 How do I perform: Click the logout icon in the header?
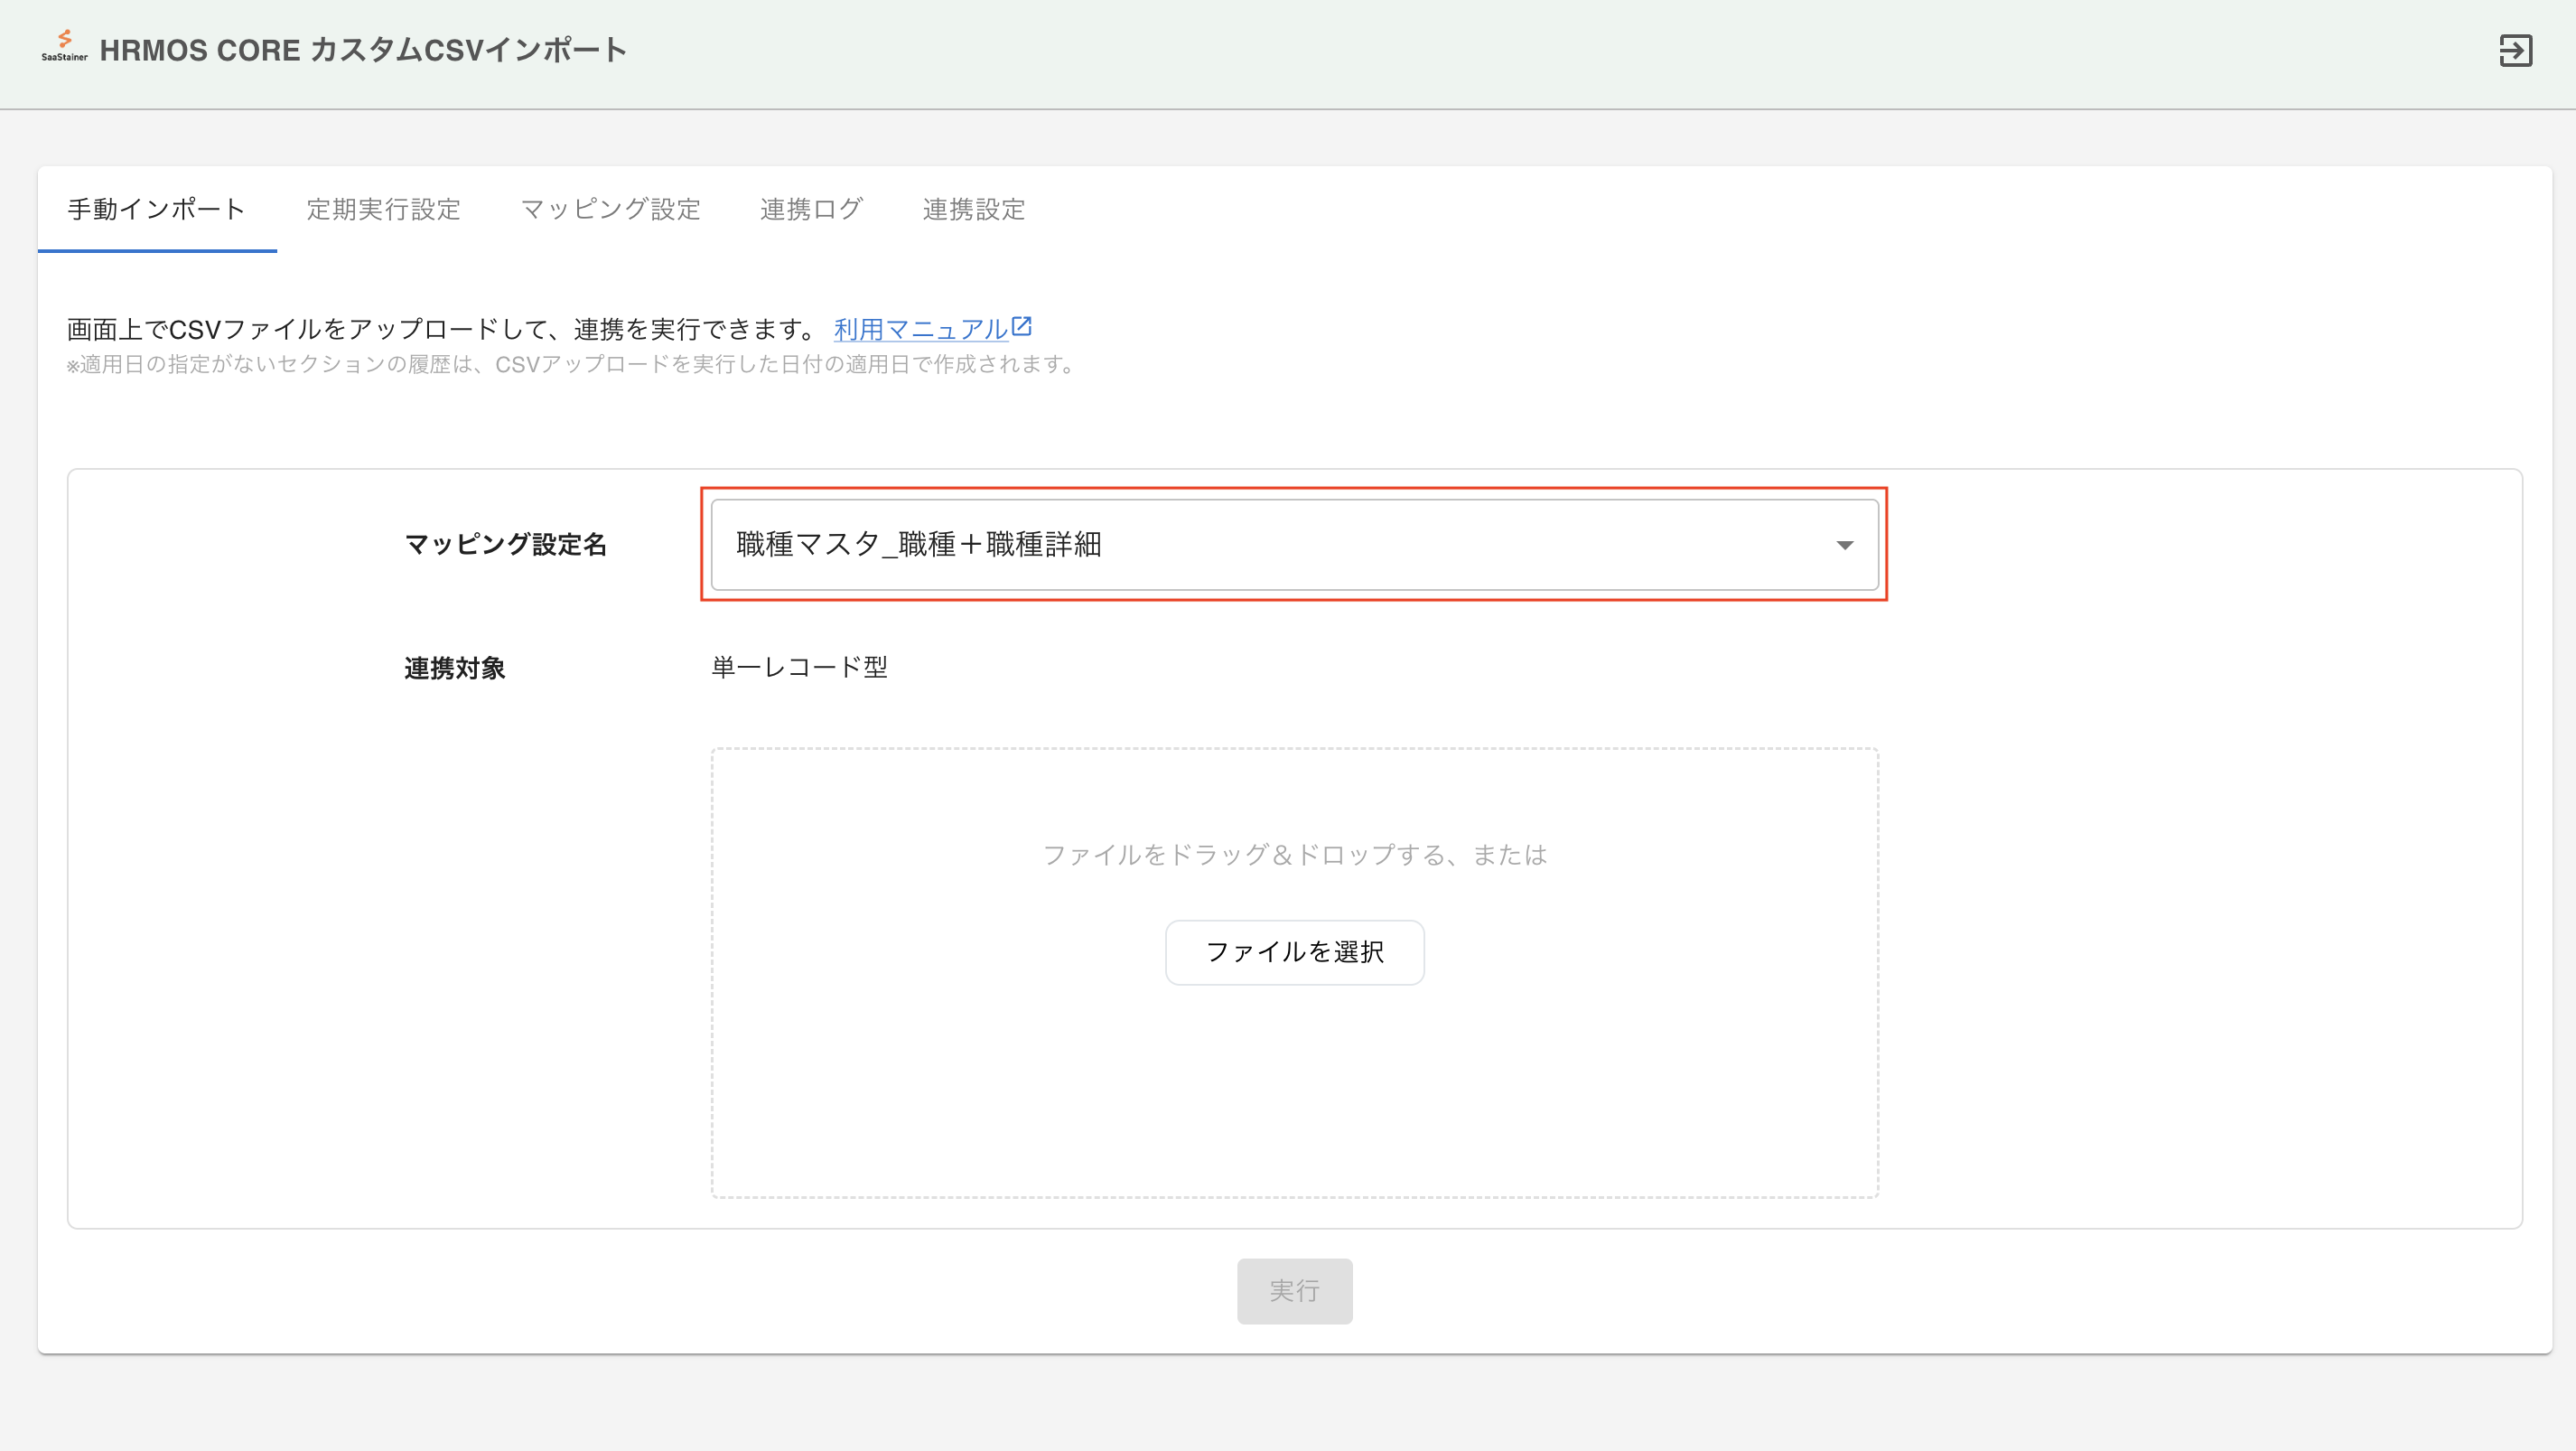pos(2515,50)
